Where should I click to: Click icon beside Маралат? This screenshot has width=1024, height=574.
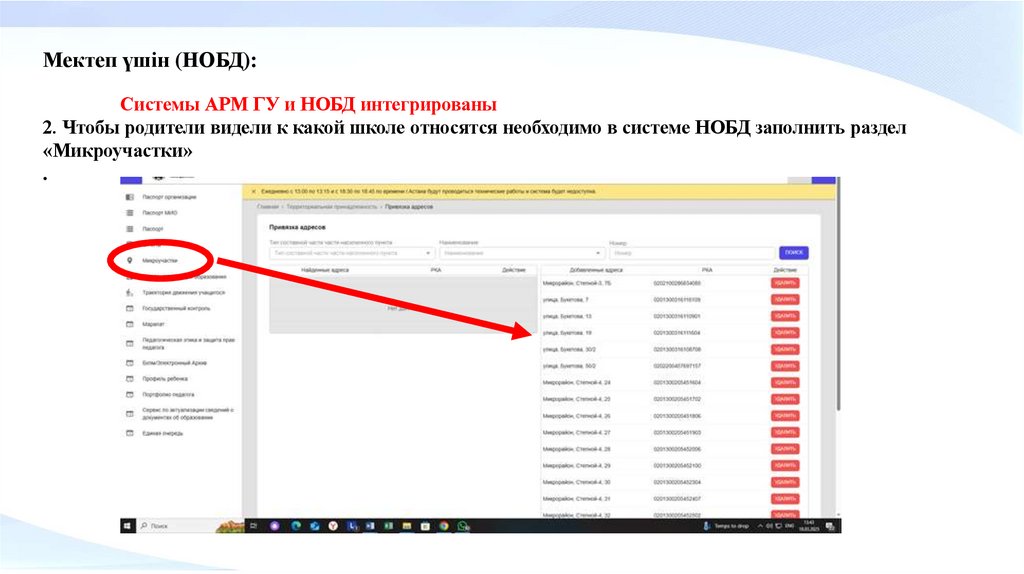click(129, 324)
